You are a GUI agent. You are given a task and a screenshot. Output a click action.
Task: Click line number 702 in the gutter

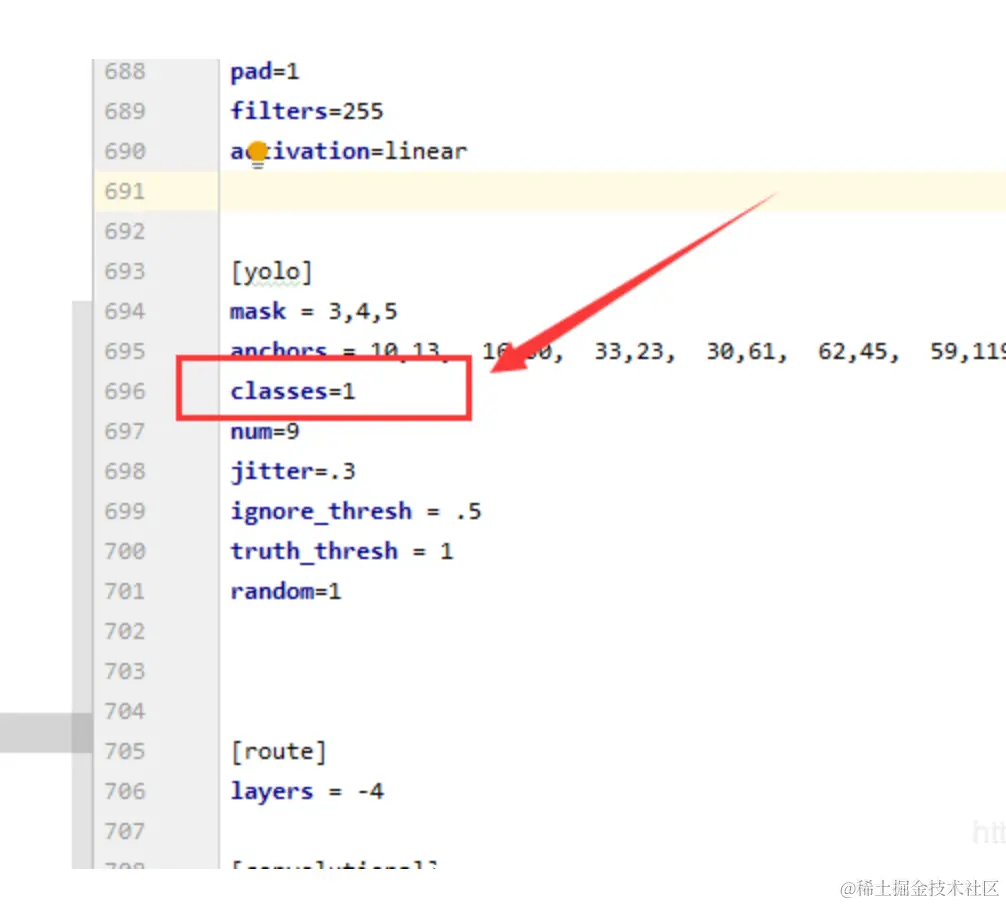click(125, 631)
